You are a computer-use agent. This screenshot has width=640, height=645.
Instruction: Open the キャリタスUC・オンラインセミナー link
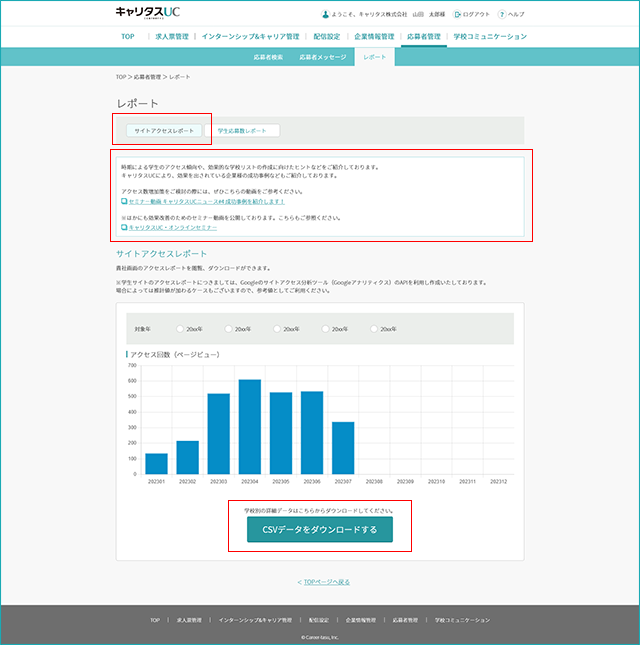173,227
